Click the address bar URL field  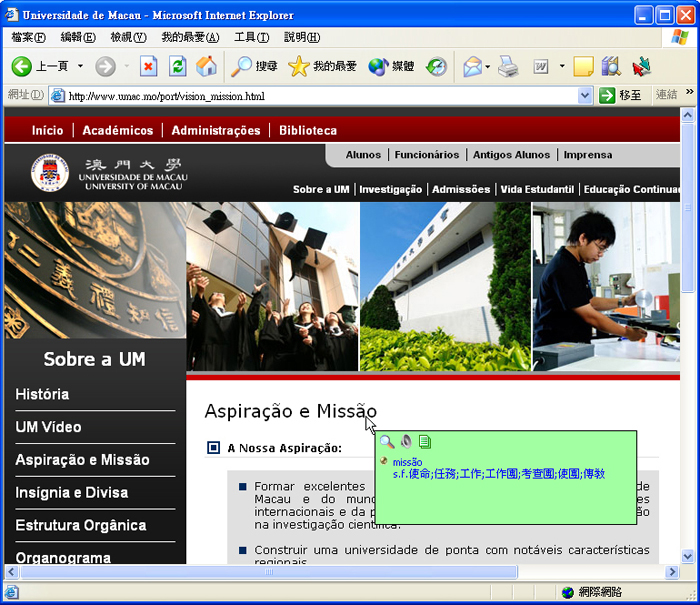321,96
